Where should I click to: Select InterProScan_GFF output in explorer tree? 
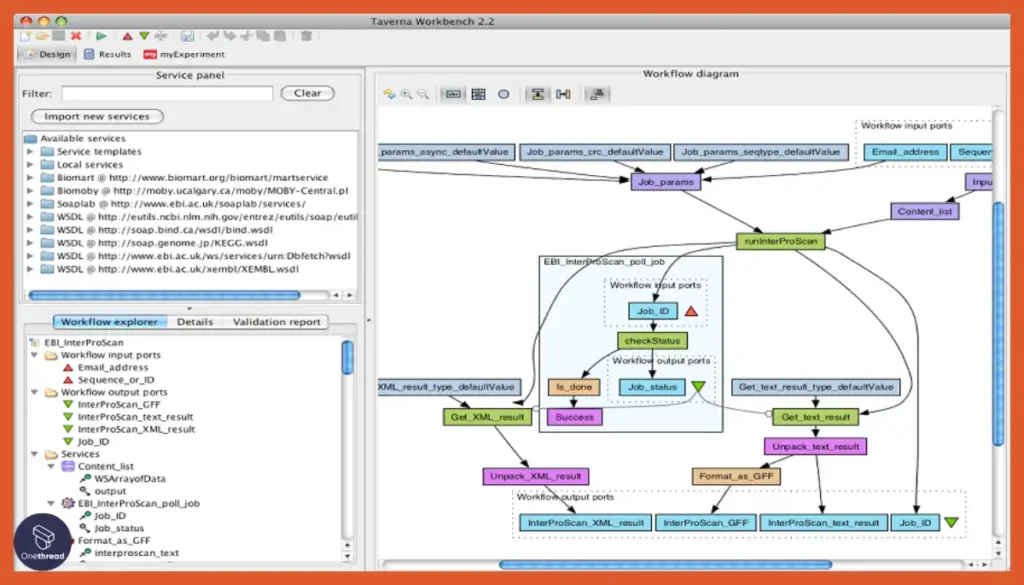(x=119, y=405)
